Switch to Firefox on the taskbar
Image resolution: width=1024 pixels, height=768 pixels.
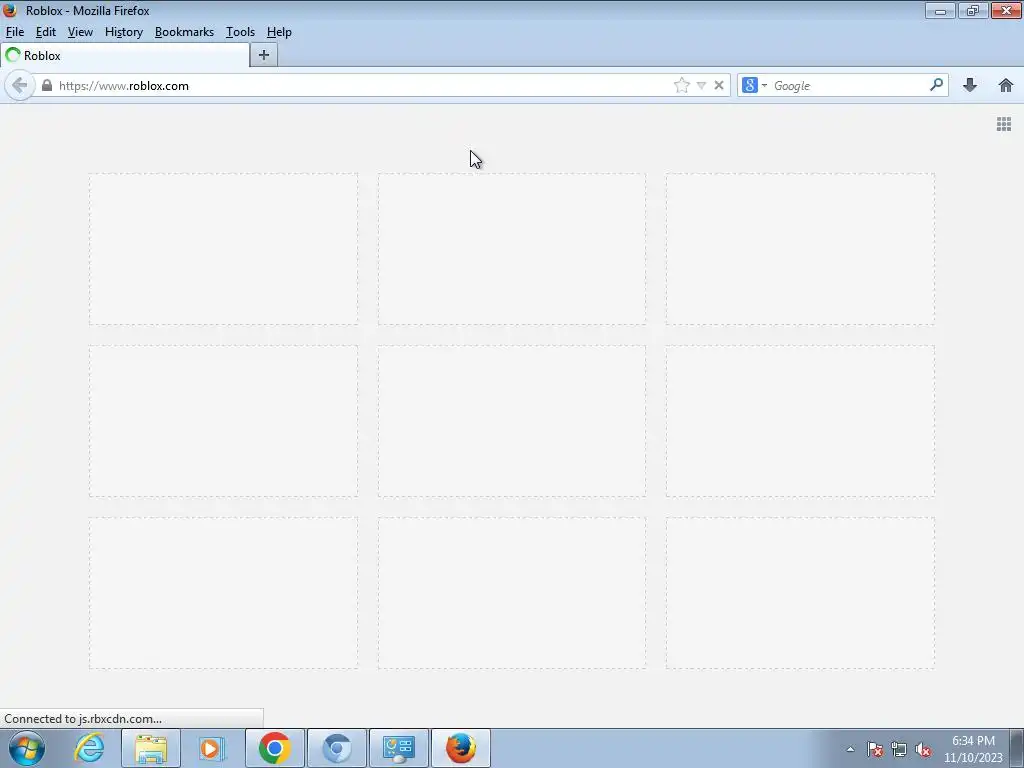[461, 748]
